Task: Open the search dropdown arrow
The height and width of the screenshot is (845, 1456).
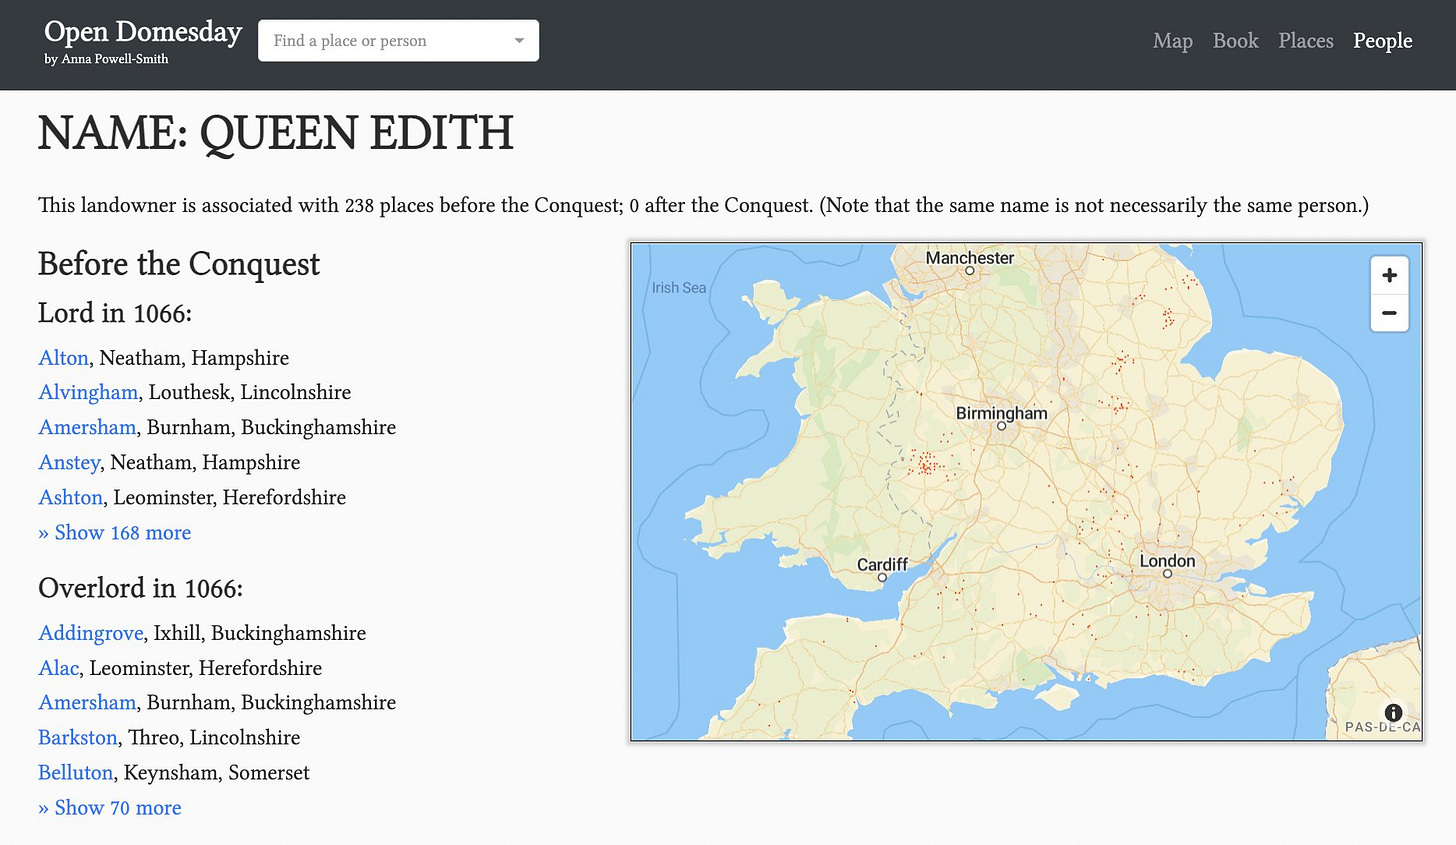Action: click(519, 41)
